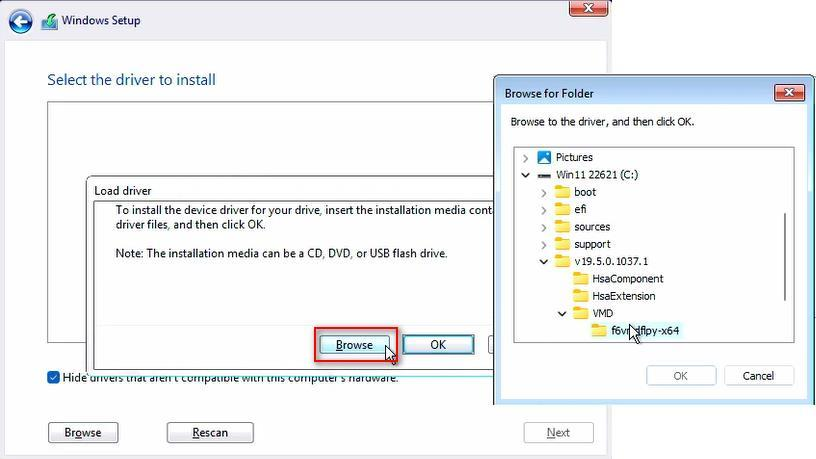Click Browse in the Load driver dialog
816x459 pixels.
tap(354, 345)
